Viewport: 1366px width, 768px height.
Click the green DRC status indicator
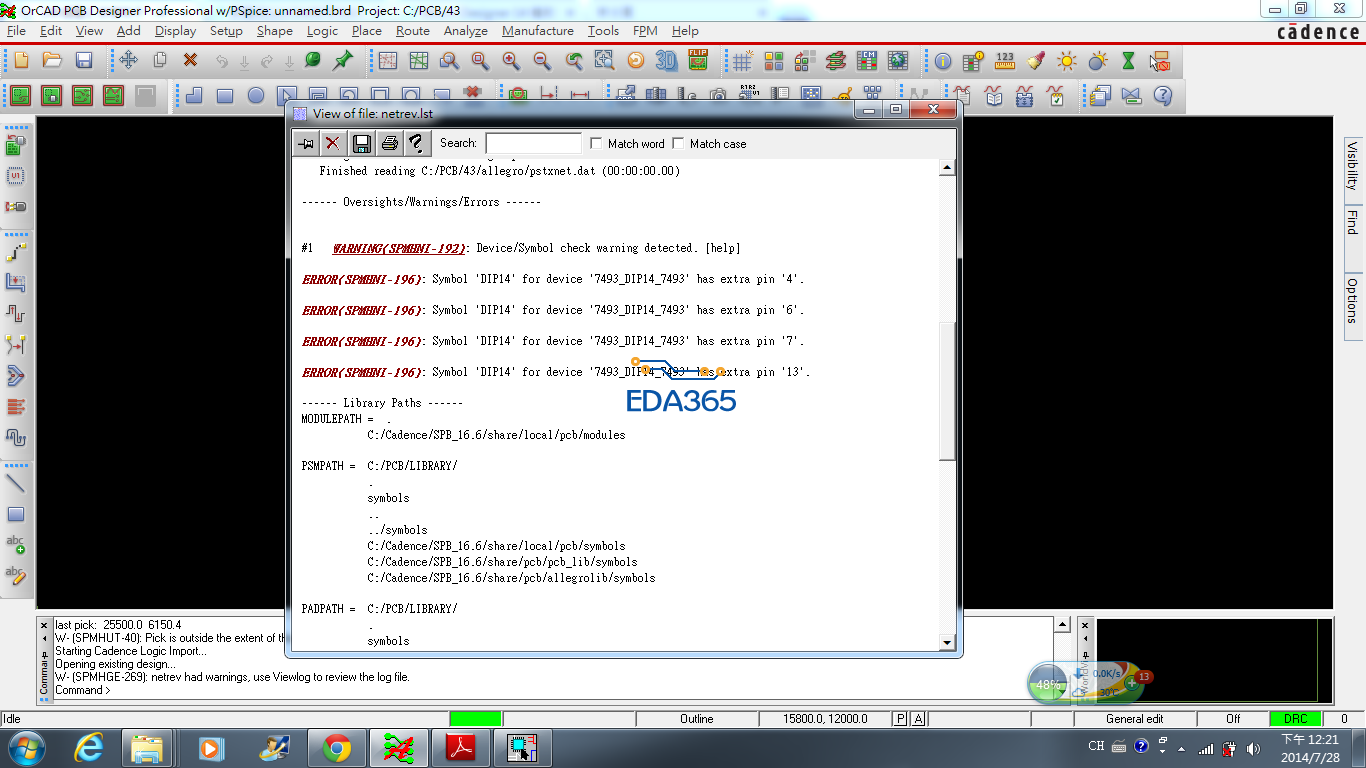point(1295,719)
